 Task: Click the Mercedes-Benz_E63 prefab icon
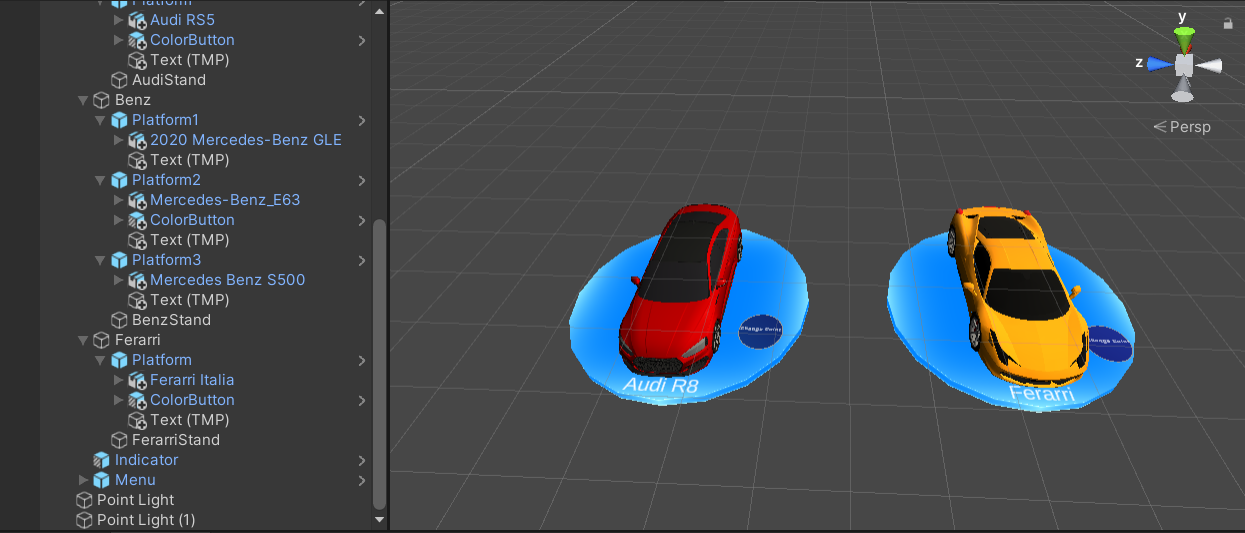[x=138, y=200]
